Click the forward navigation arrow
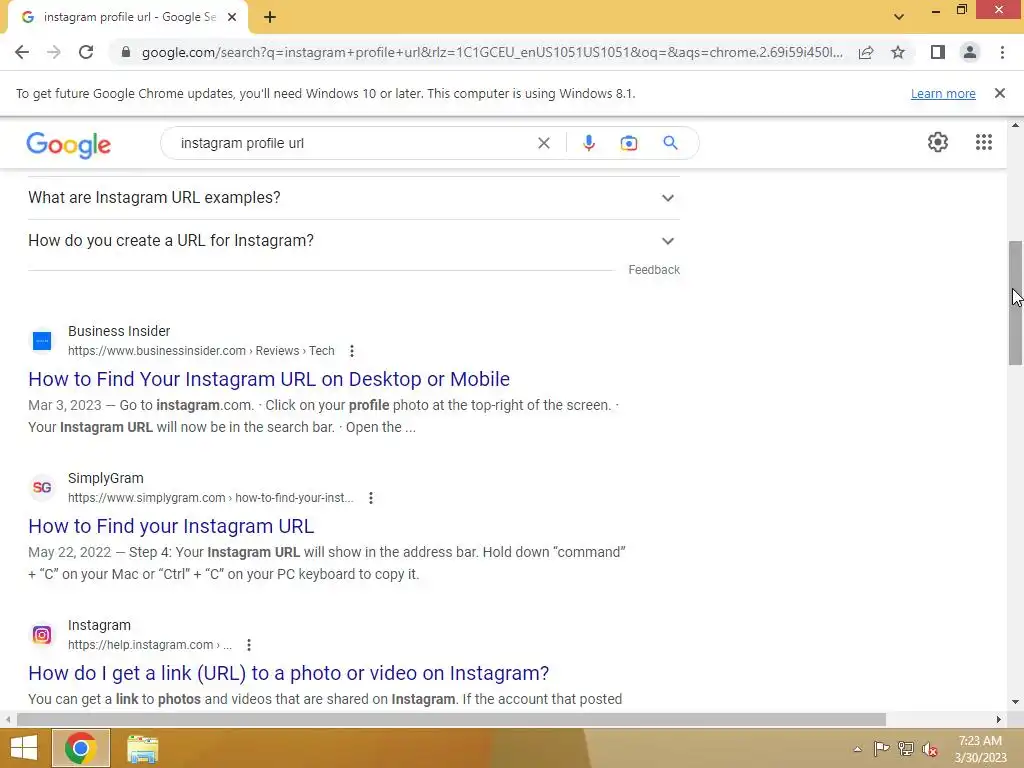This screenshot has height=768, width=1024. point(54,52)
